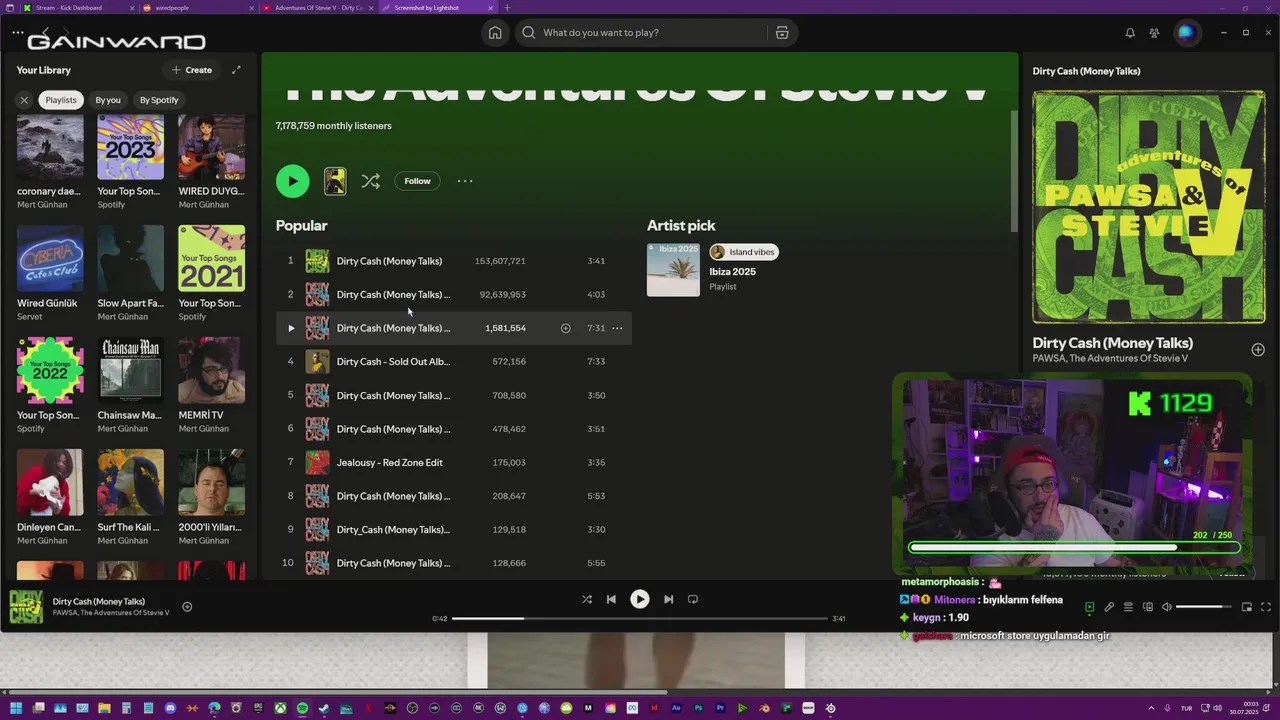The width and height of the screenshot is (1280, 720).
Task: Open the miniplayer
Action: point(1247,607)
